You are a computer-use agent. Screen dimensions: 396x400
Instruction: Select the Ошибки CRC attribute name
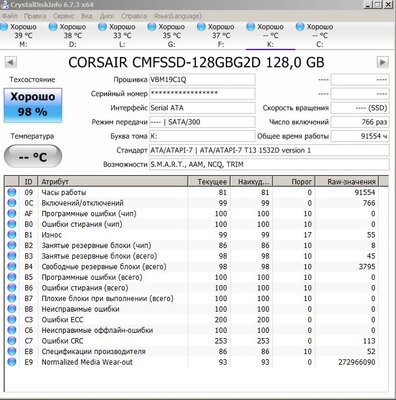click(x=62, y=341)
